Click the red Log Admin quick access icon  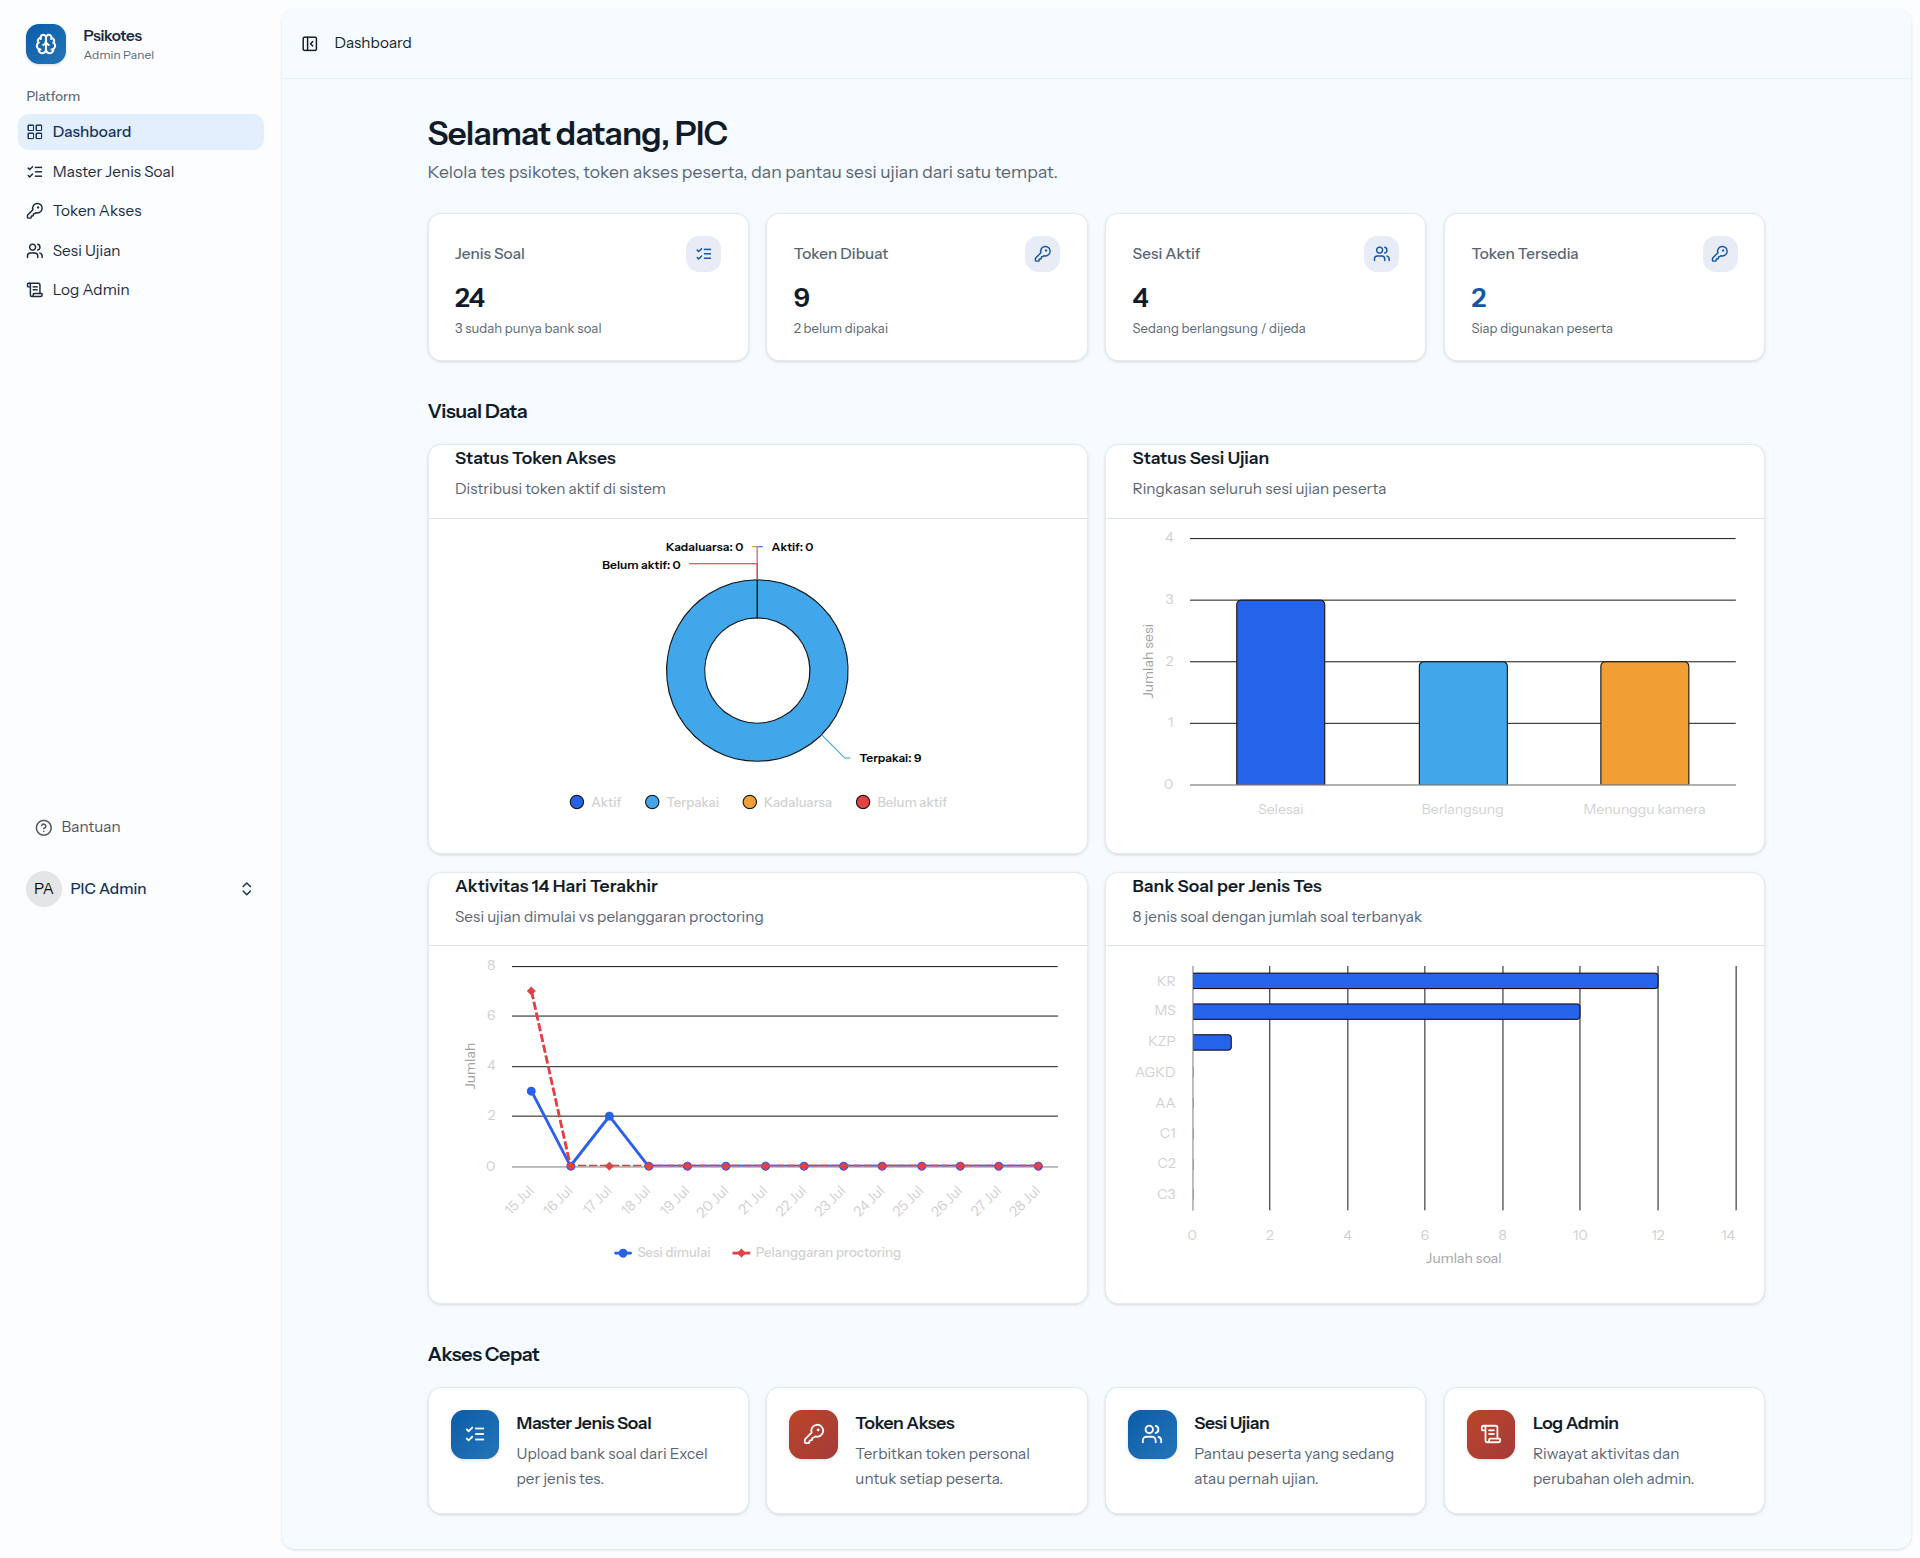click(1491, 1434)
